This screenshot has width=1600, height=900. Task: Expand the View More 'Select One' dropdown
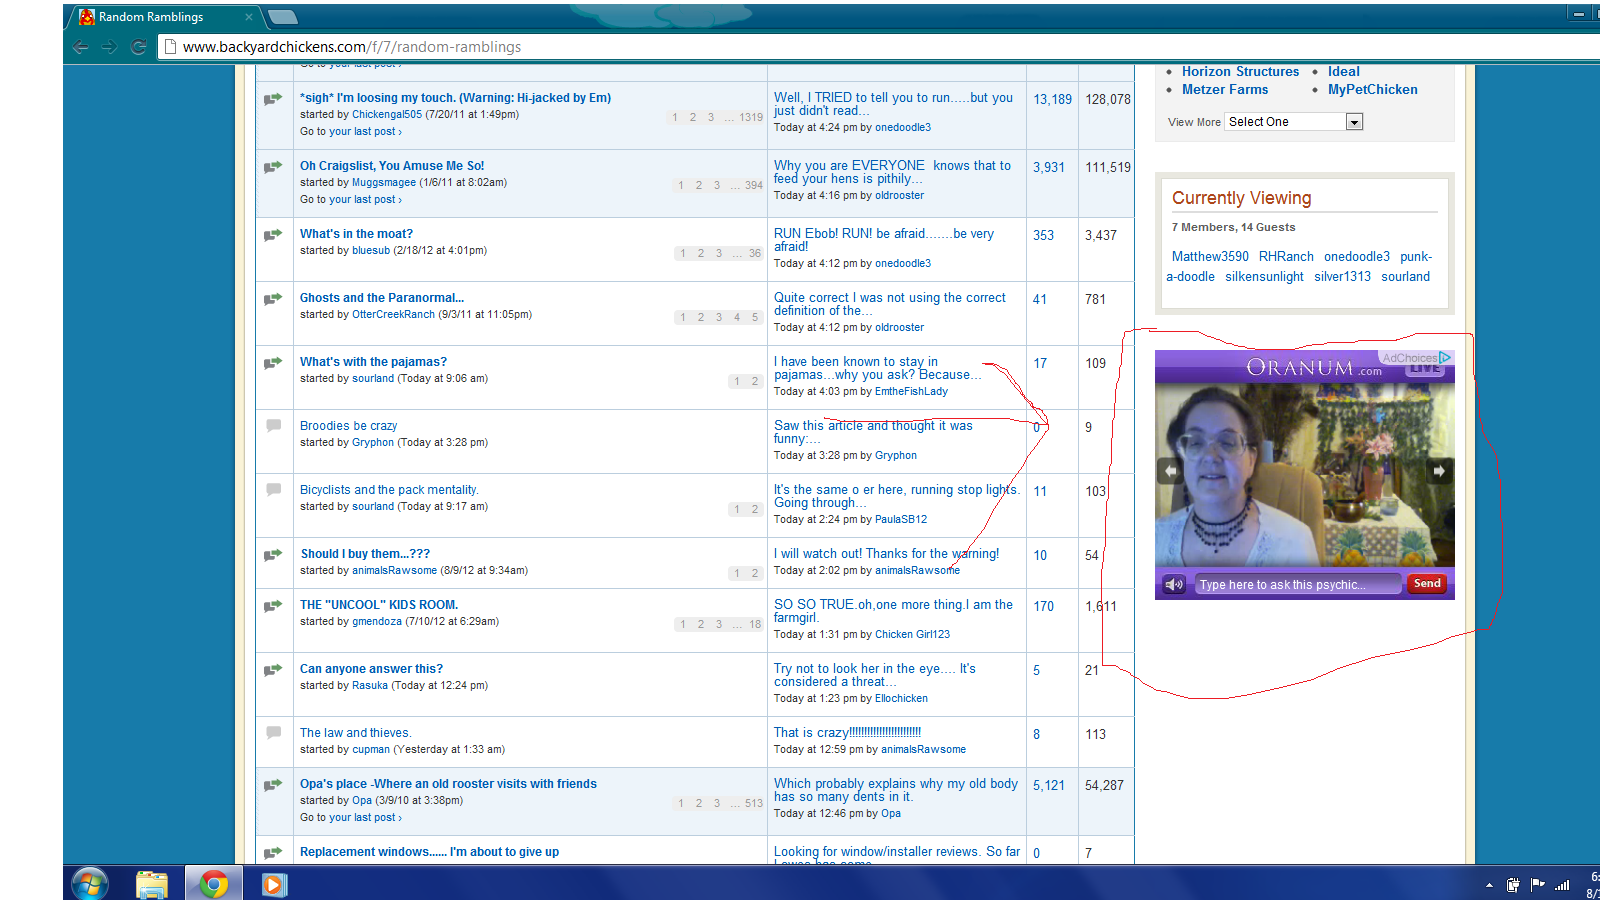1354,122
